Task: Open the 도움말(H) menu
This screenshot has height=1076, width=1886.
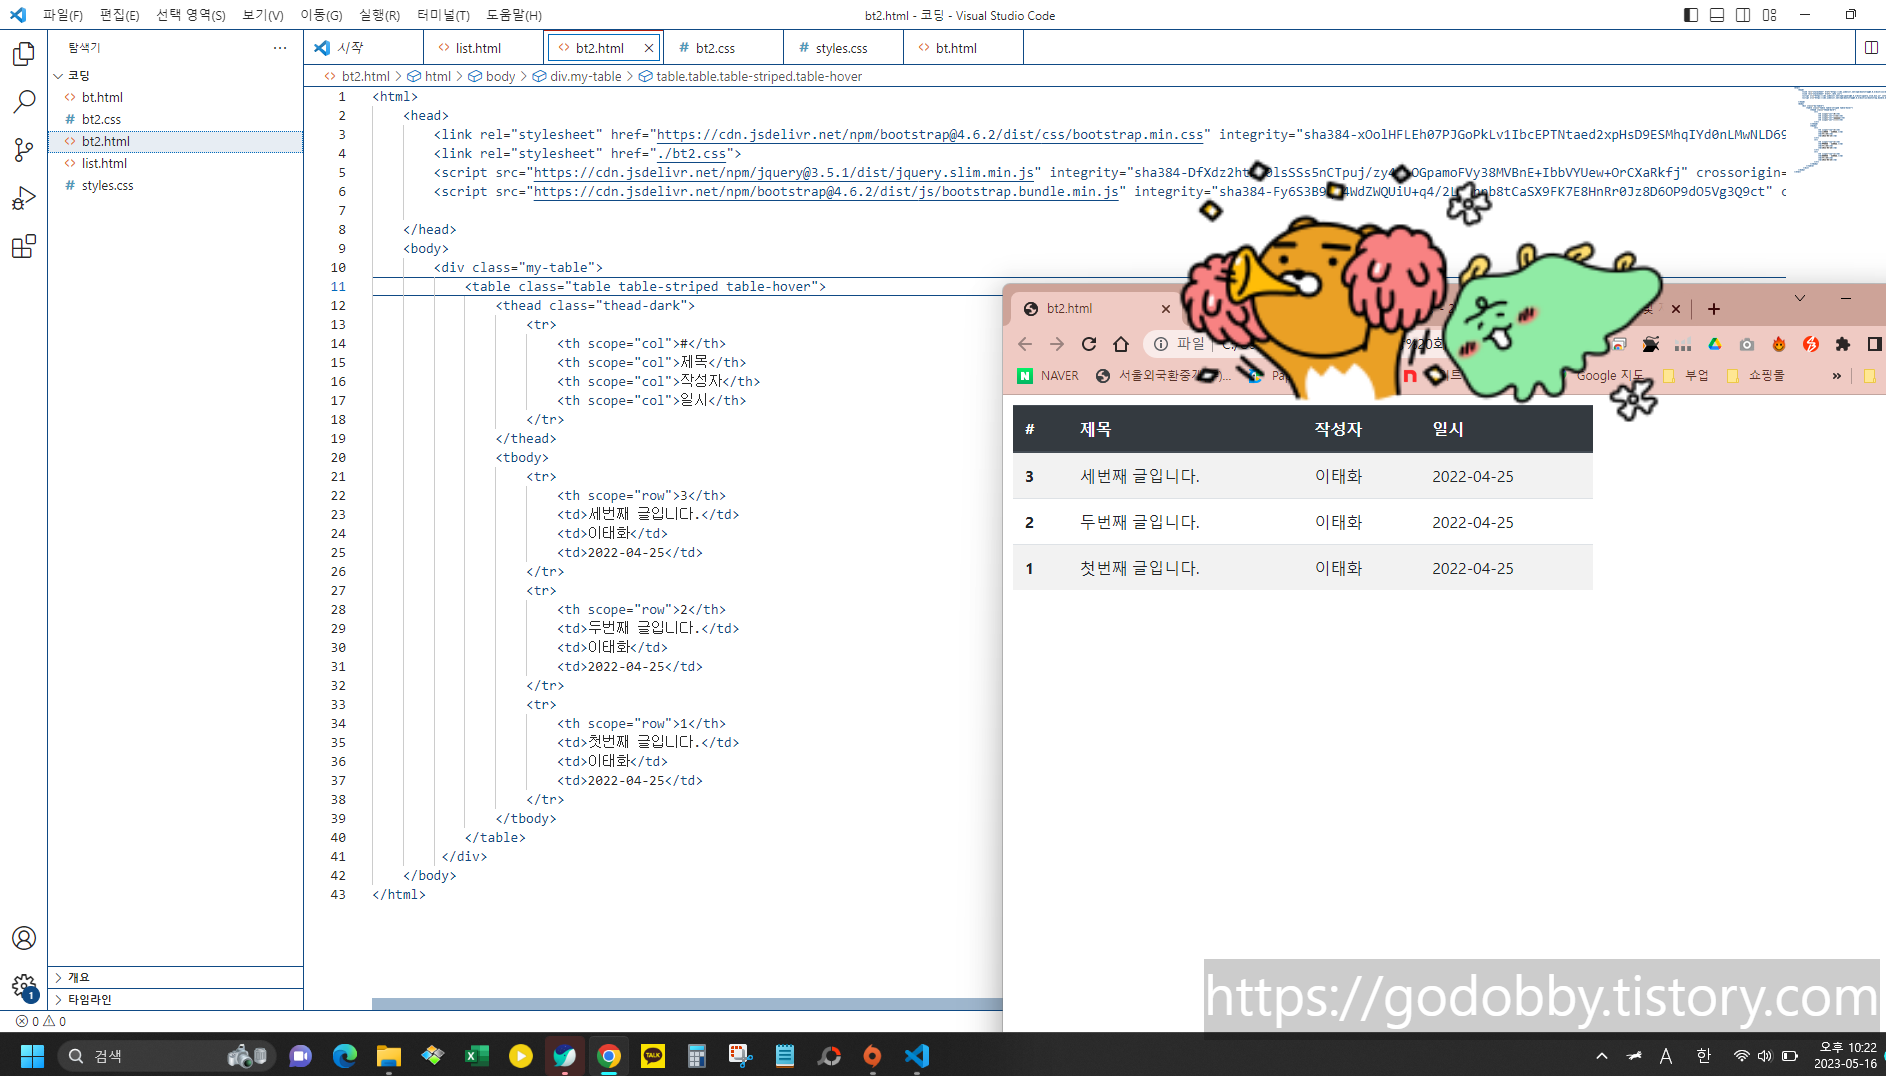Action: coord(514,15)
